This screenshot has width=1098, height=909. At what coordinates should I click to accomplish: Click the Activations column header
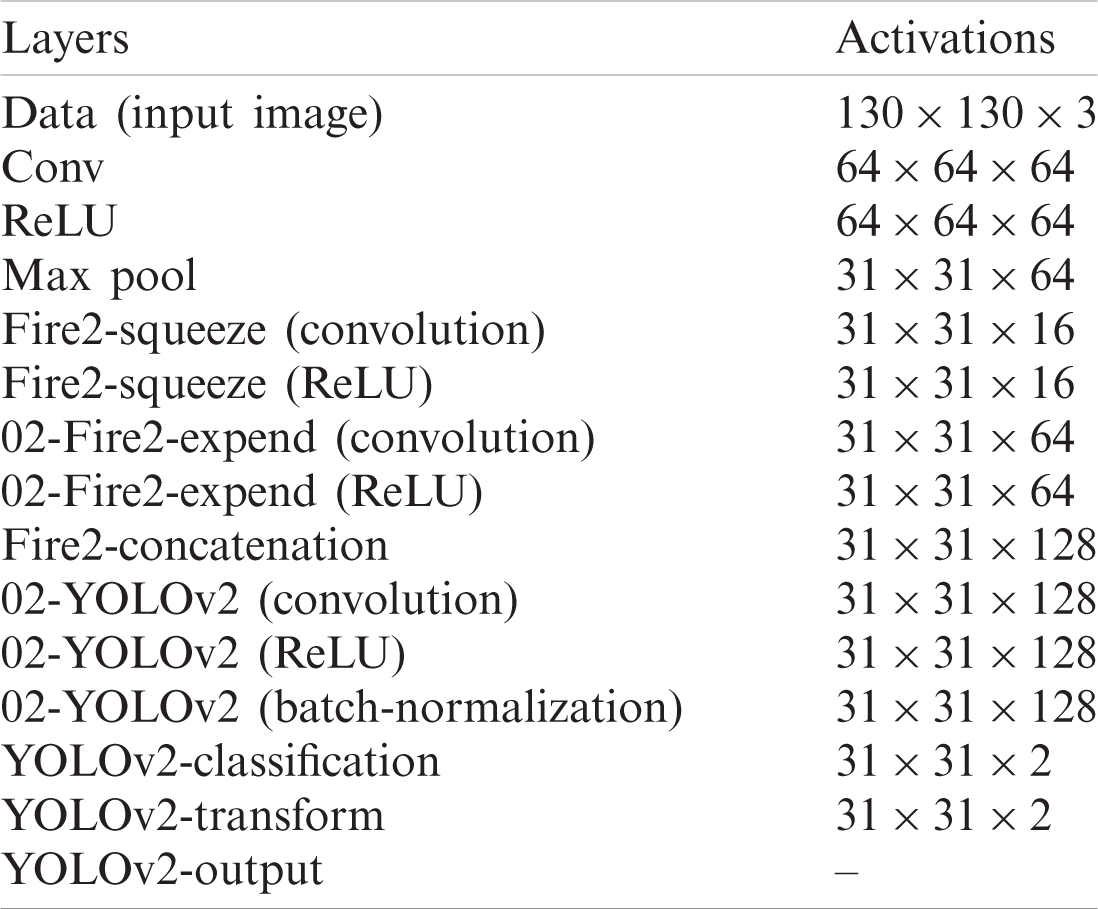(x=945, y=41)
